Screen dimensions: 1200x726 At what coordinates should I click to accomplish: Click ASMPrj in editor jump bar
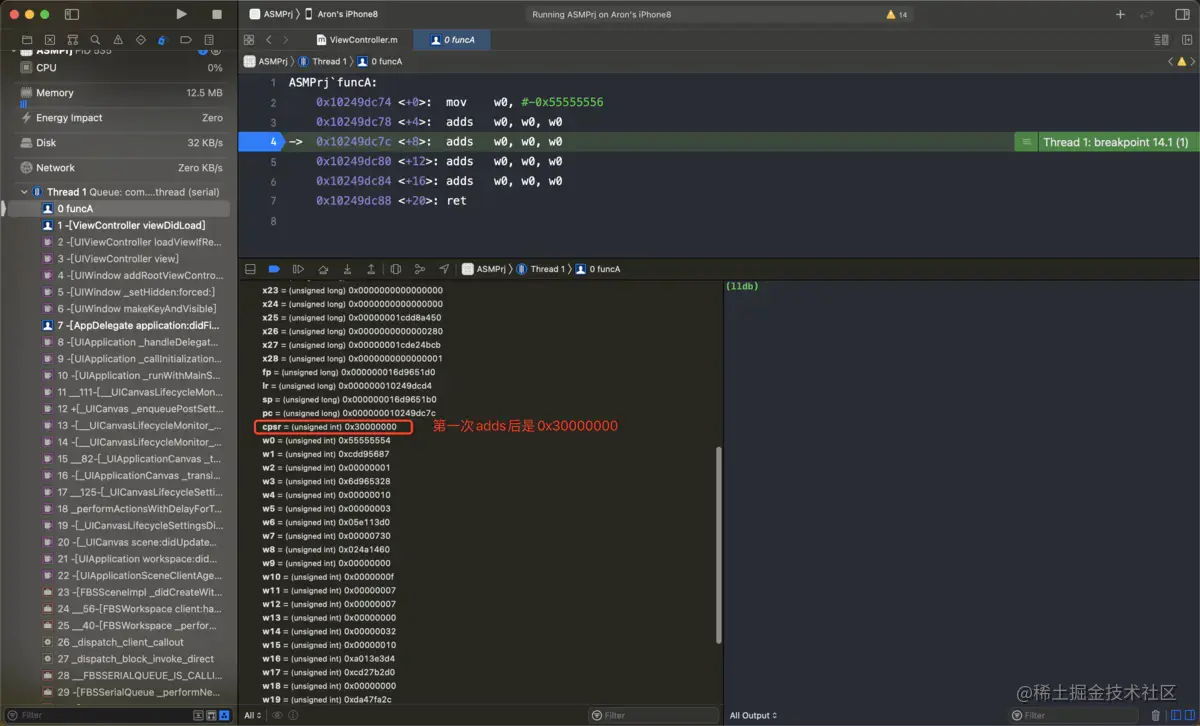coord(266,61)
